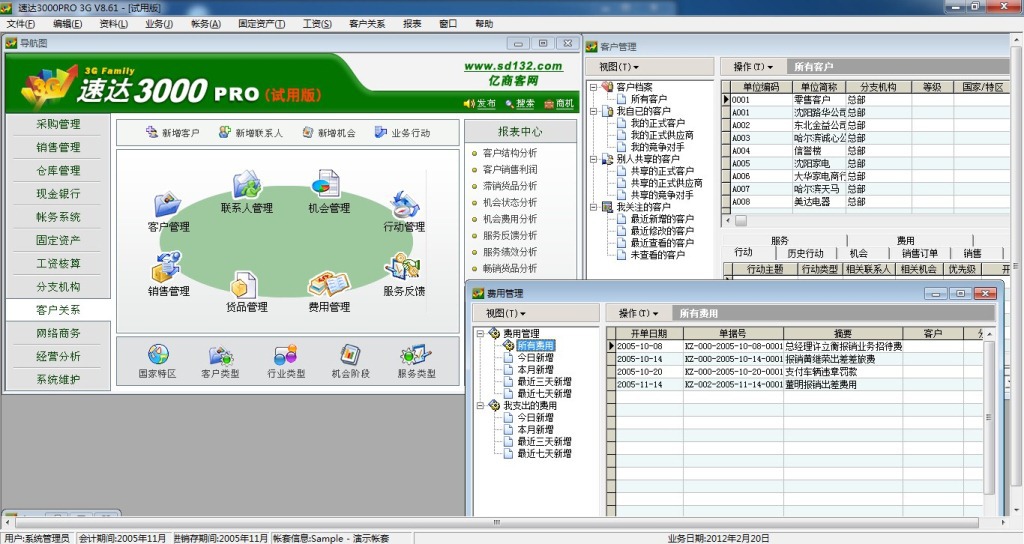The height and width of the screenshot is (544, 1024).
Task: Open the 资料(L) menu
Action: 114,24
